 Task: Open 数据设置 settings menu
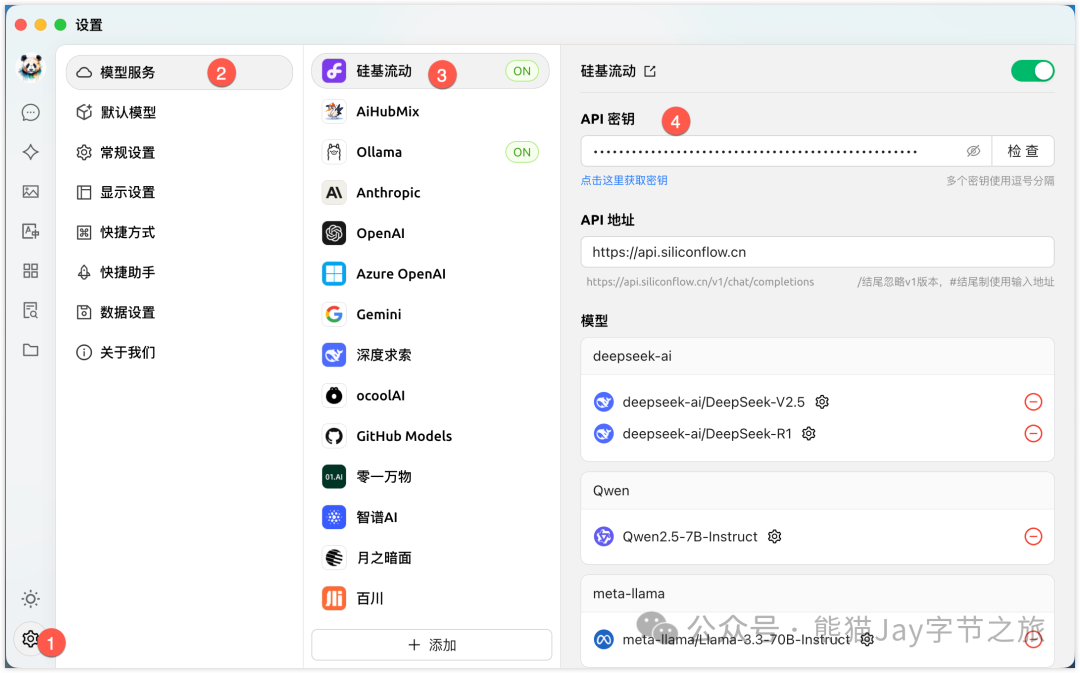pos(179,312)
